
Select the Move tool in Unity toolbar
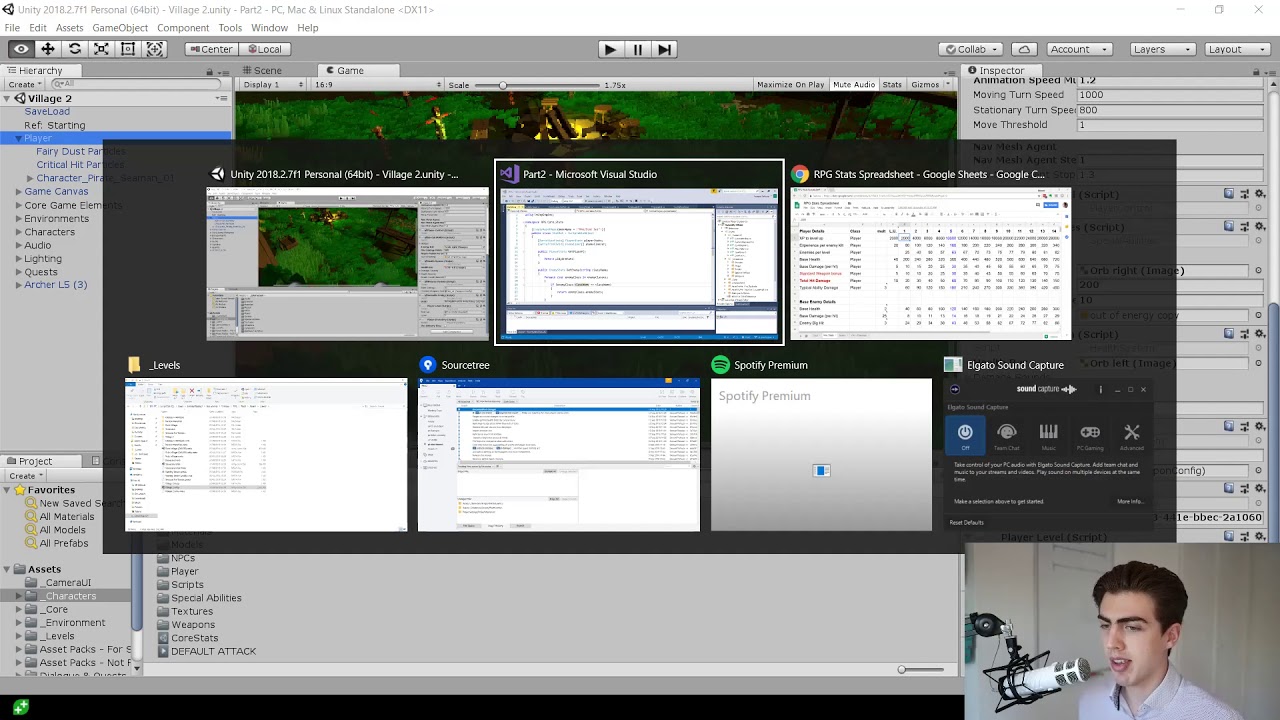tap(47, 49)
